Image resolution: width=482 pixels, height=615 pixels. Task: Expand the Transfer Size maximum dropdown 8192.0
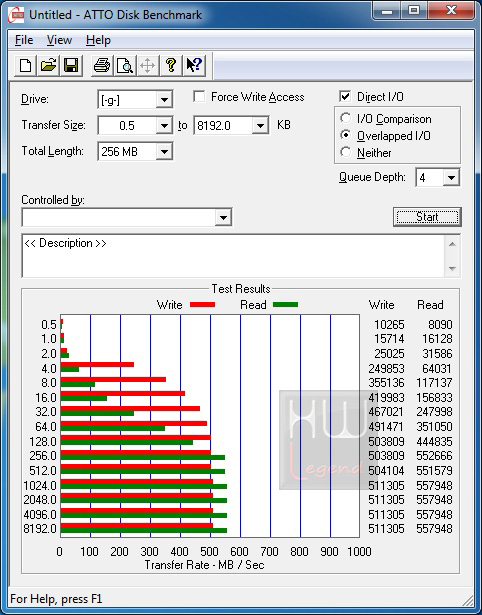pyautogui.click(x=260, y=126)
